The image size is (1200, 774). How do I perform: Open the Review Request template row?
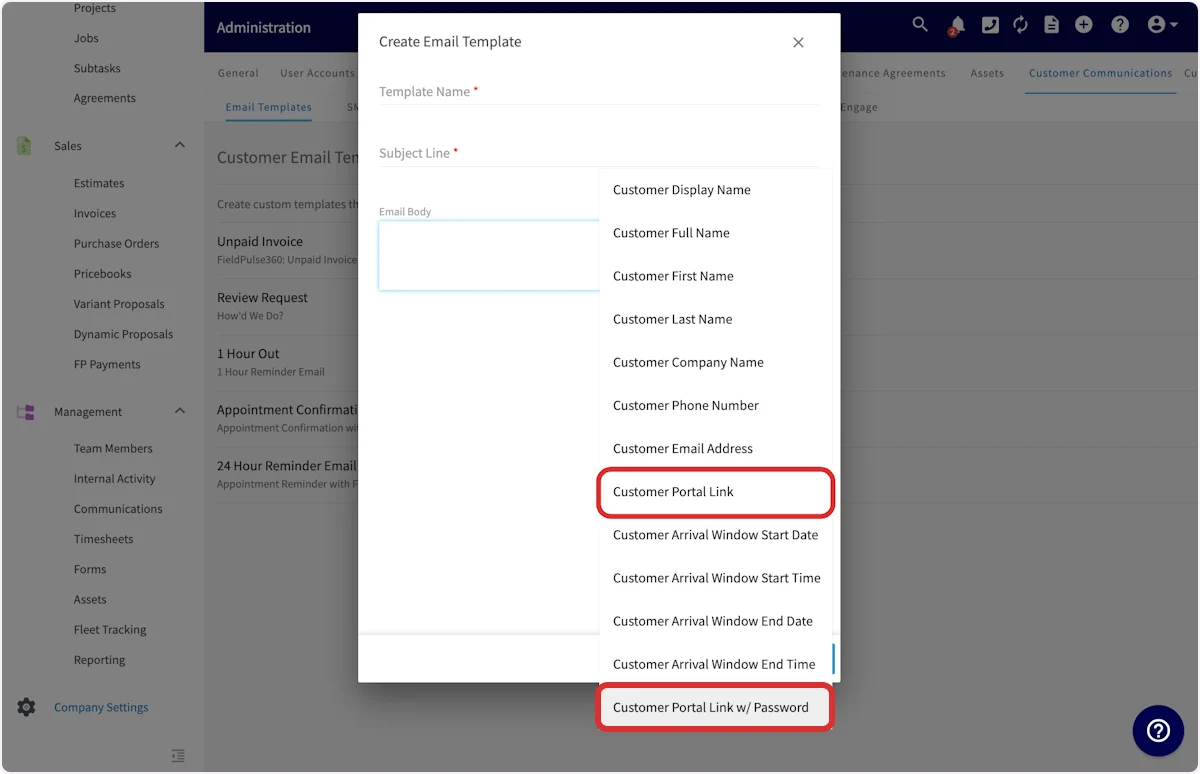[x=287, y=305]
